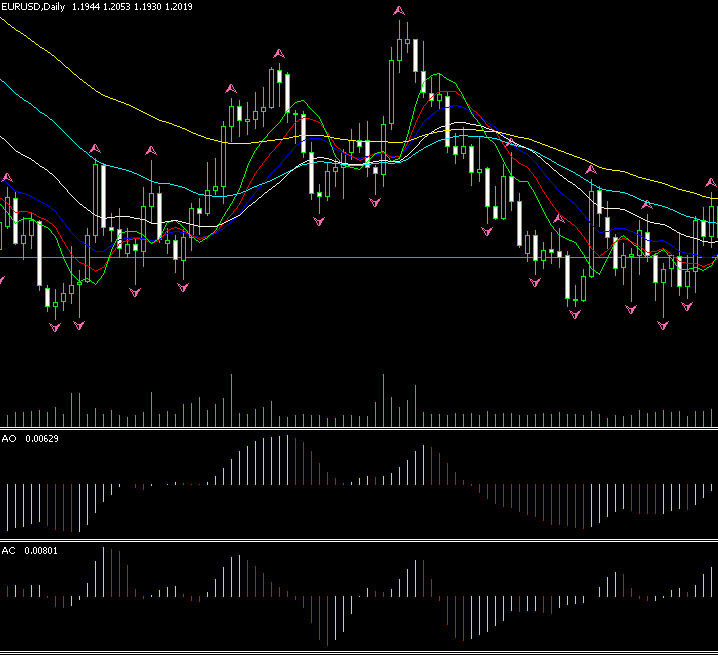Image resolution: width=718 pixels, height=655 pixels.
Task: Click the candlestick with the highest high
Action: (x=399, y=49)
